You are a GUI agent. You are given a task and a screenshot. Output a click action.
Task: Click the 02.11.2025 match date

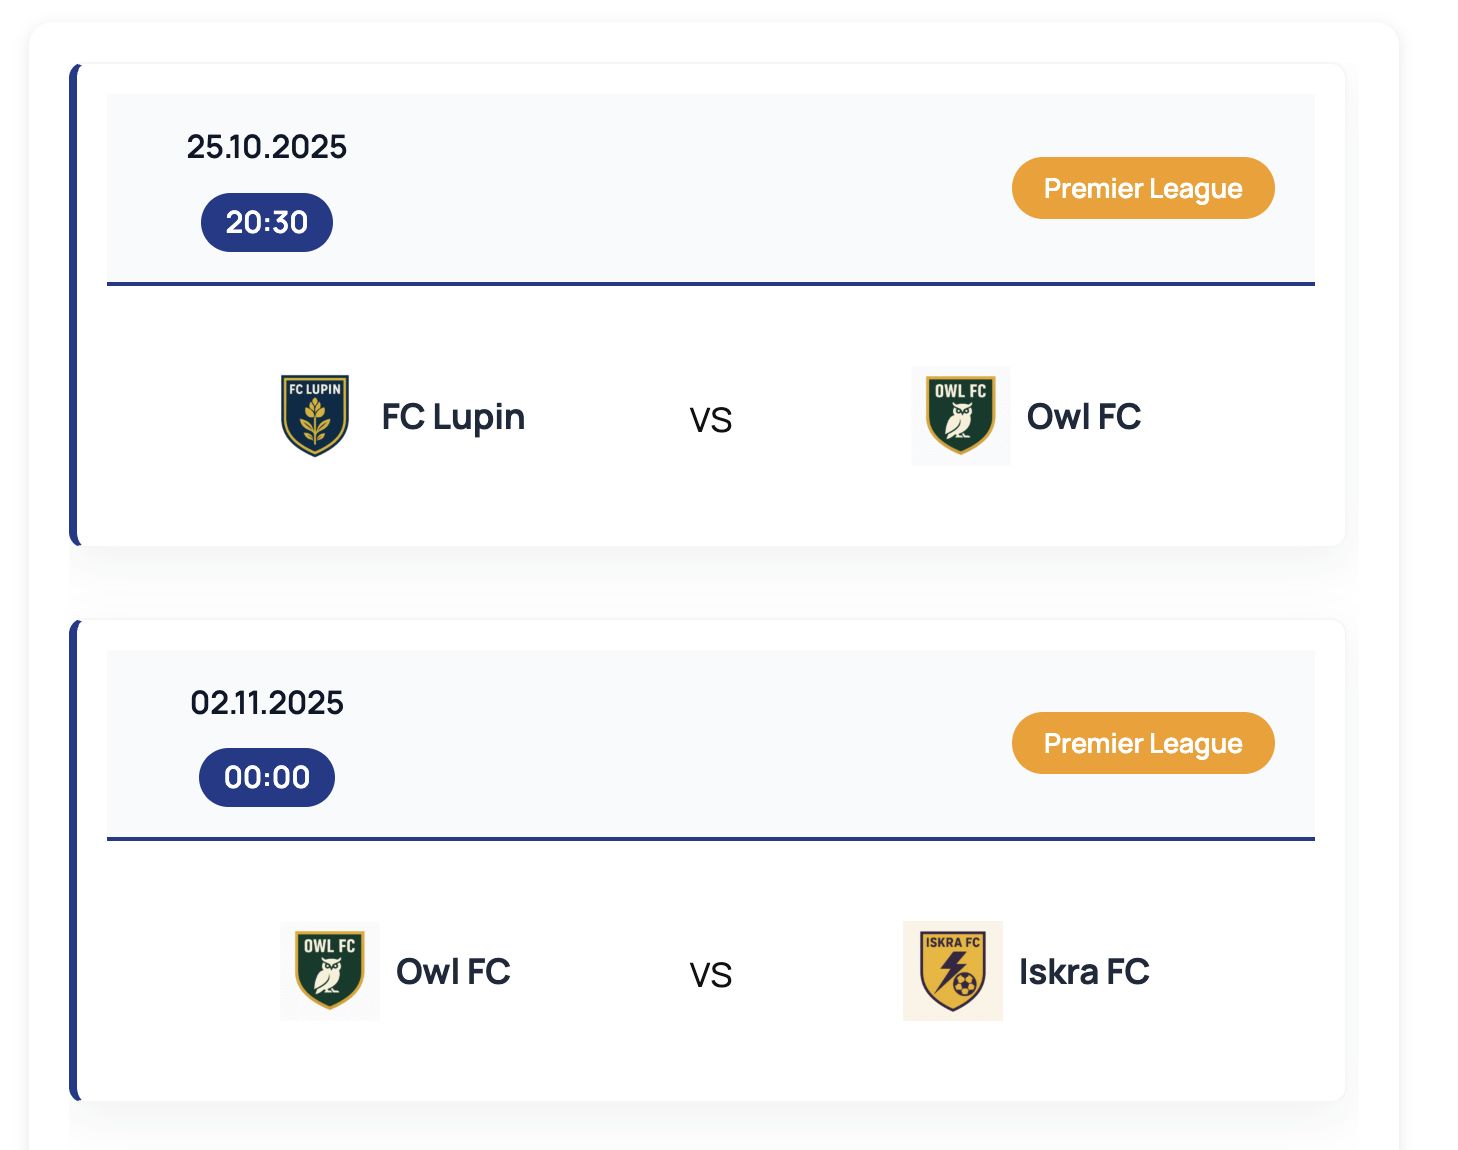coord(267,703)
